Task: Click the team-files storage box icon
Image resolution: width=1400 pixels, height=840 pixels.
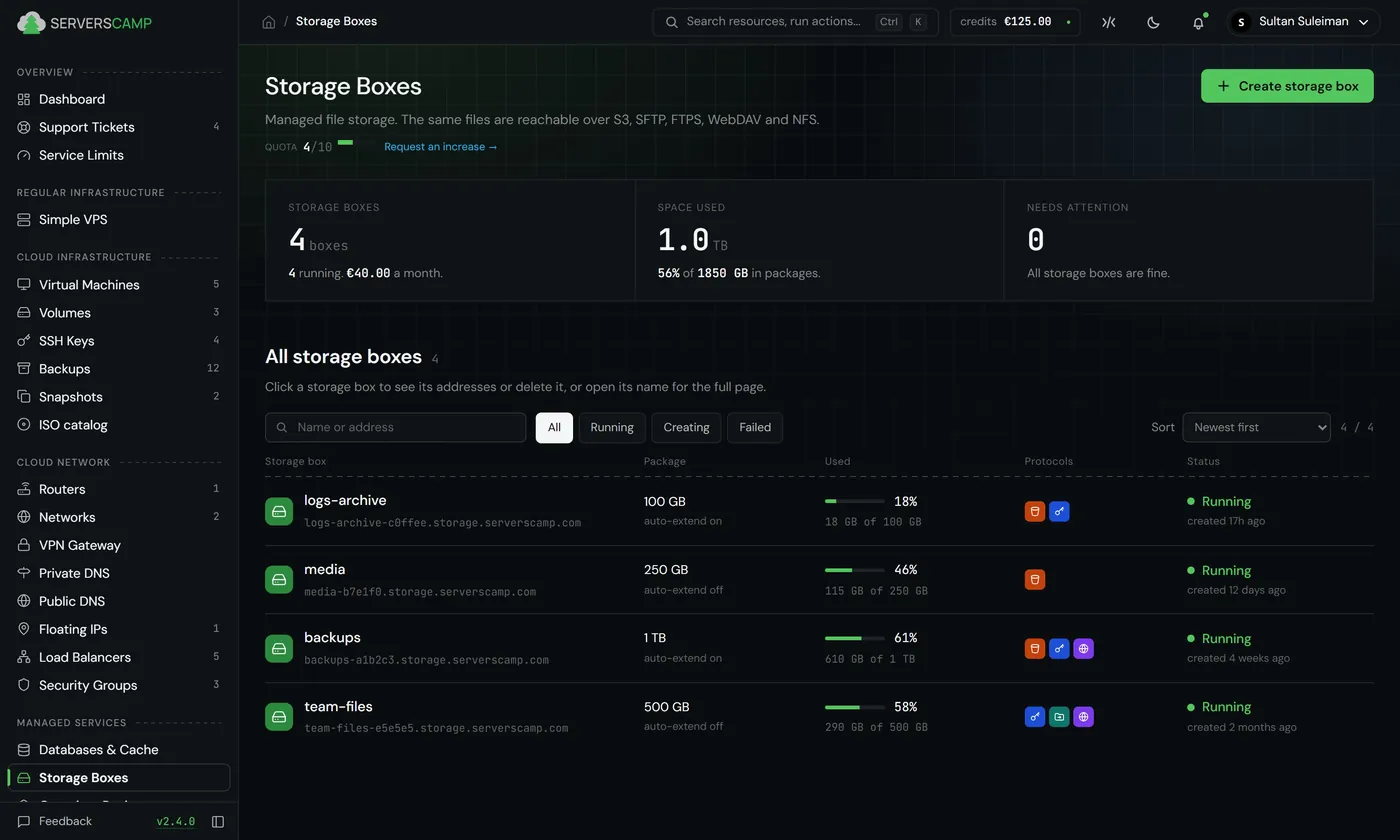Action: (279, 716)
